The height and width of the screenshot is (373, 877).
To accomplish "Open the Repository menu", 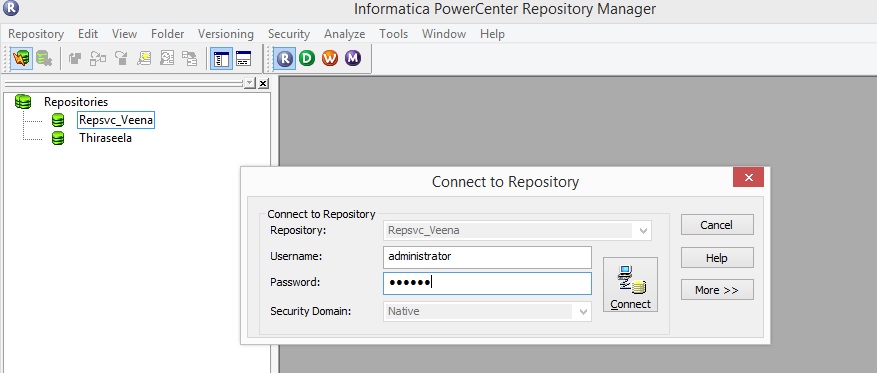I will 36,34.
